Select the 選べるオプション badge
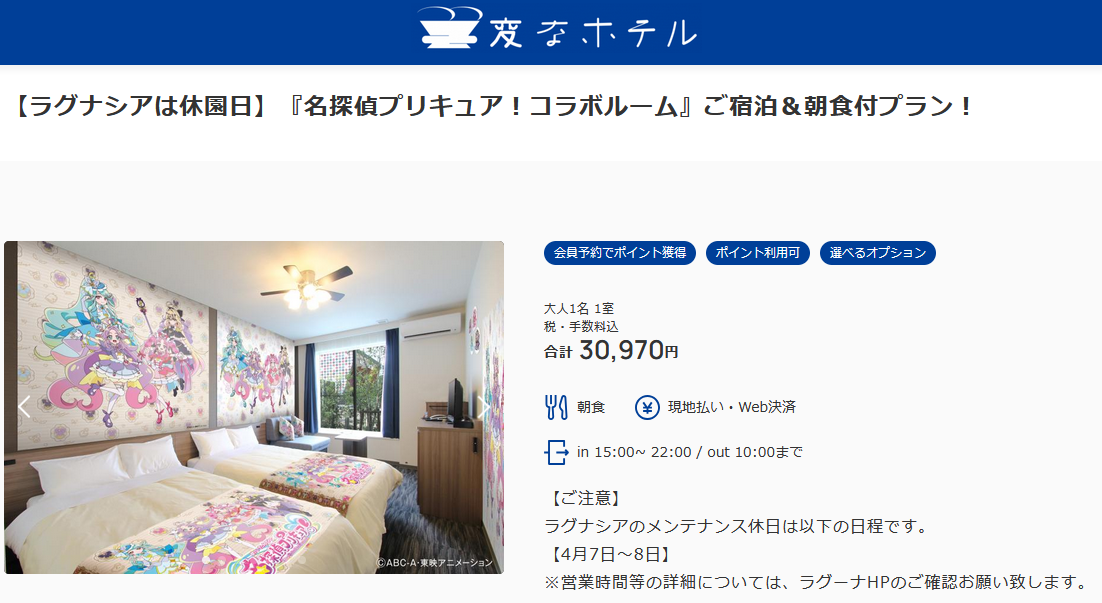 pos(877,253)
